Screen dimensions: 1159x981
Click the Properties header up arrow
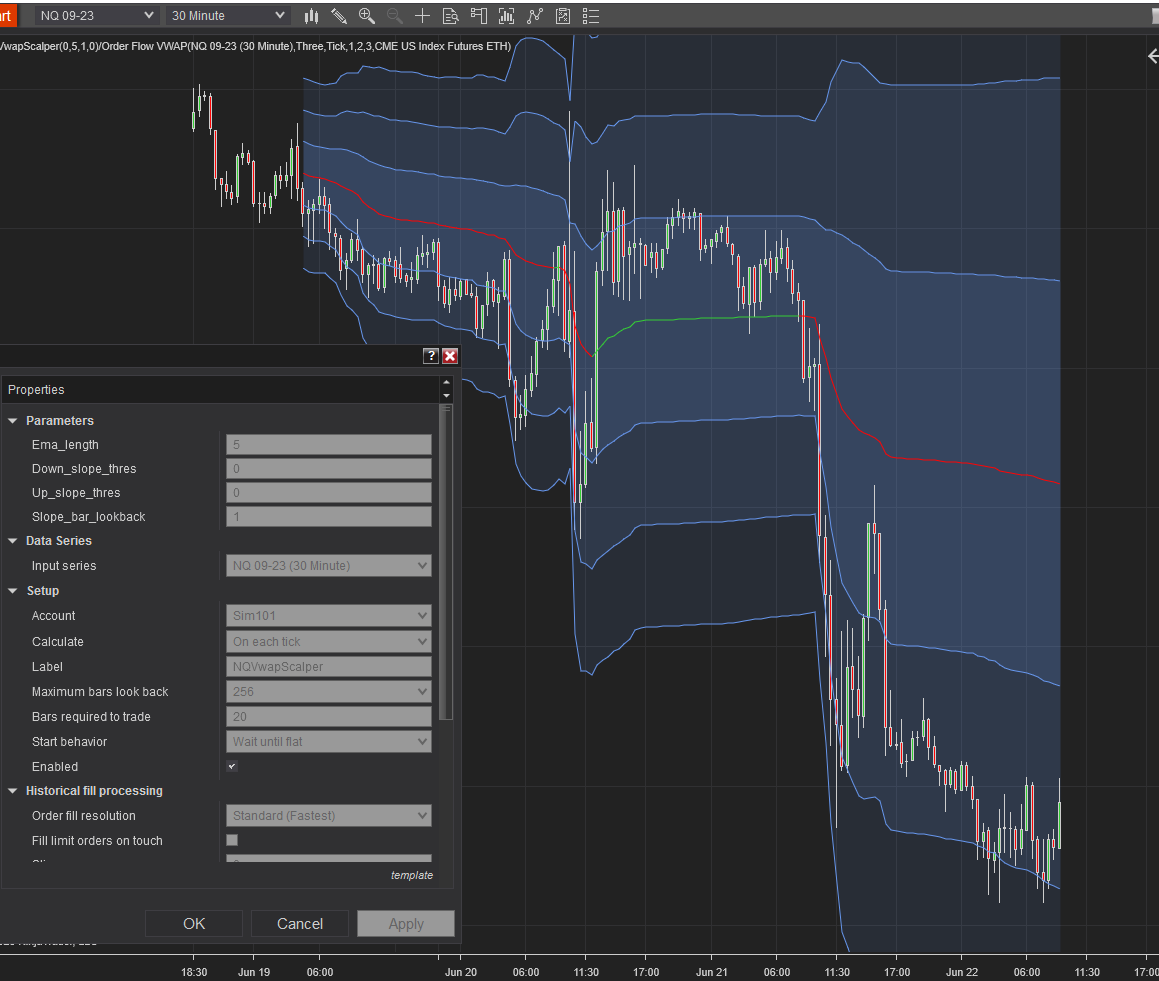pyautogui.click(x=446, y=383)
